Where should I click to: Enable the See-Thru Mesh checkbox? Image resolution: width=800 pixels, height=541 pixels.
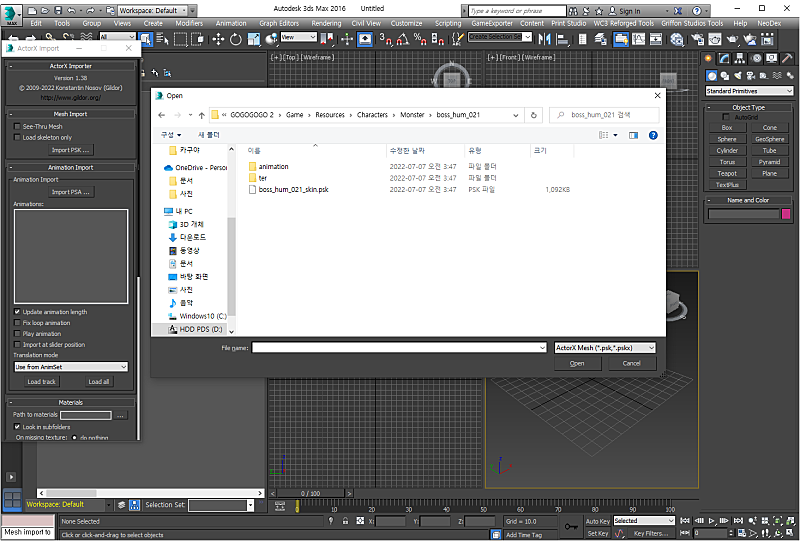[x=17, y=127]
